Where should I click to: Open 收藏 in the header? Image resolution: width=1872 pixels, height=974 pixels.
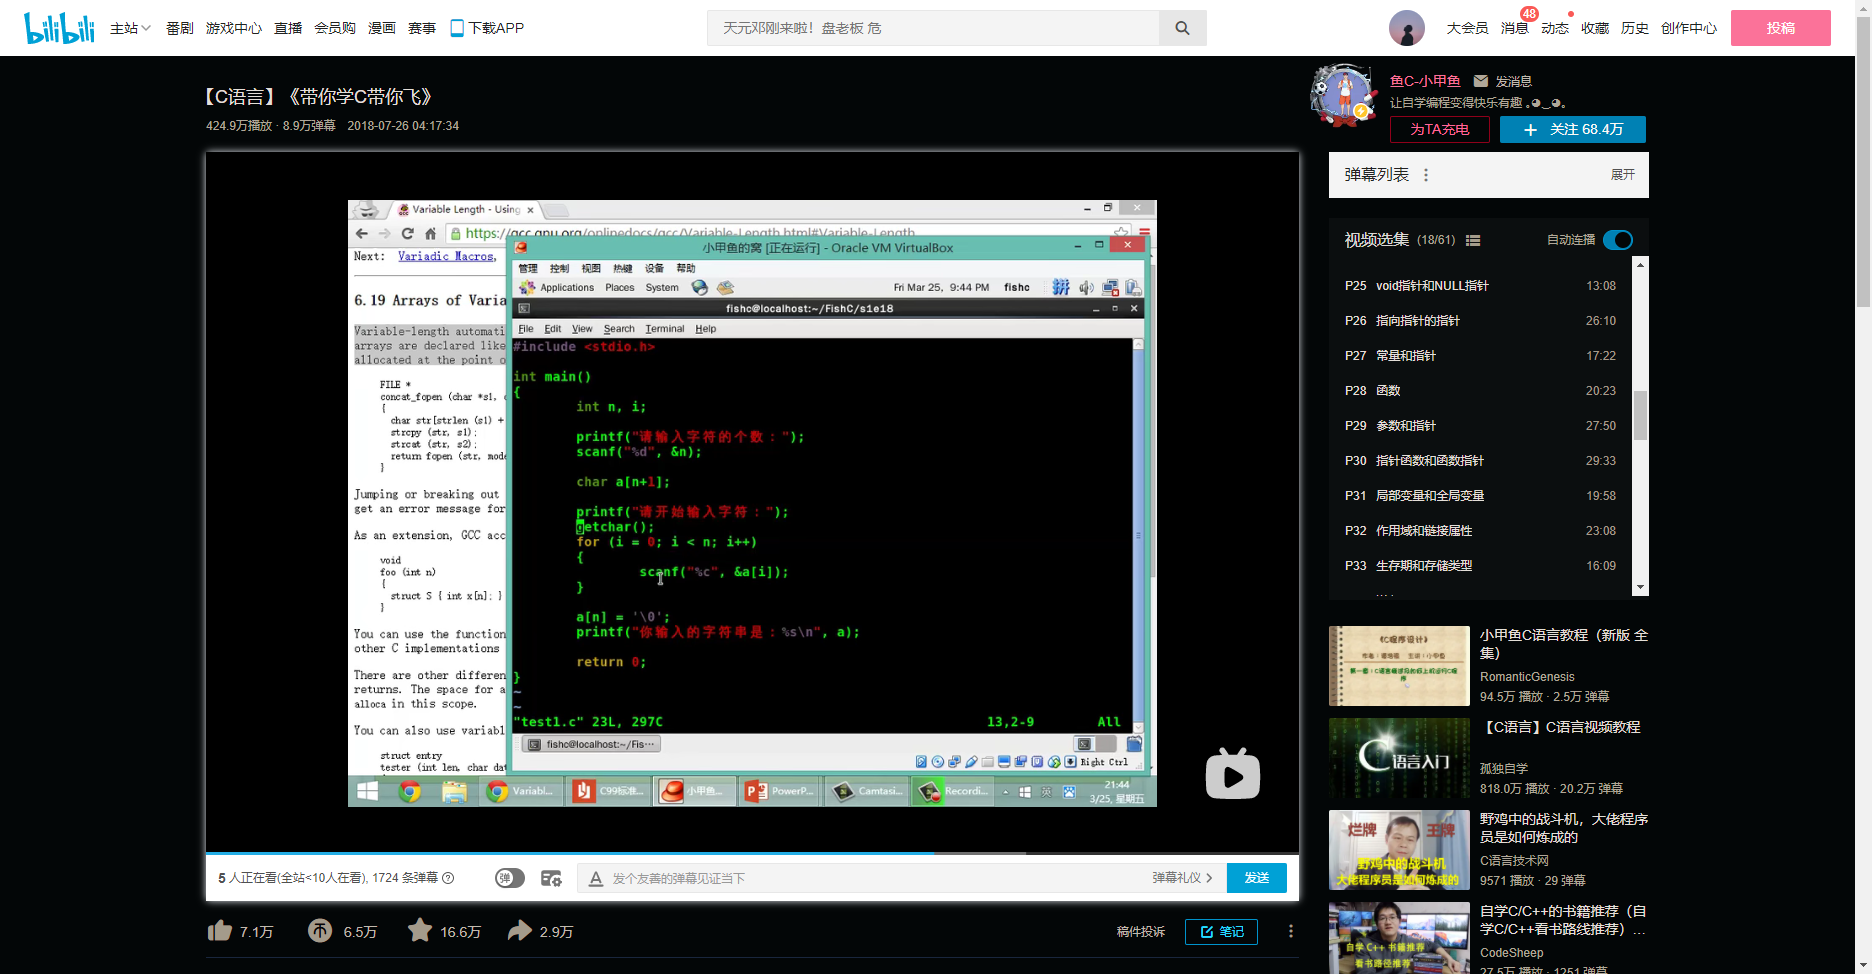[x=1595, y=28]
